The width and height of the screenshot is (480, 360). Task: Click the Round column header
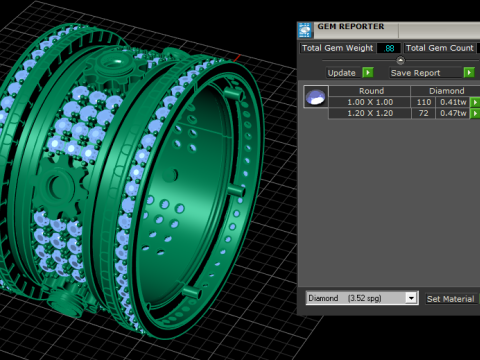tap(370, 91)
